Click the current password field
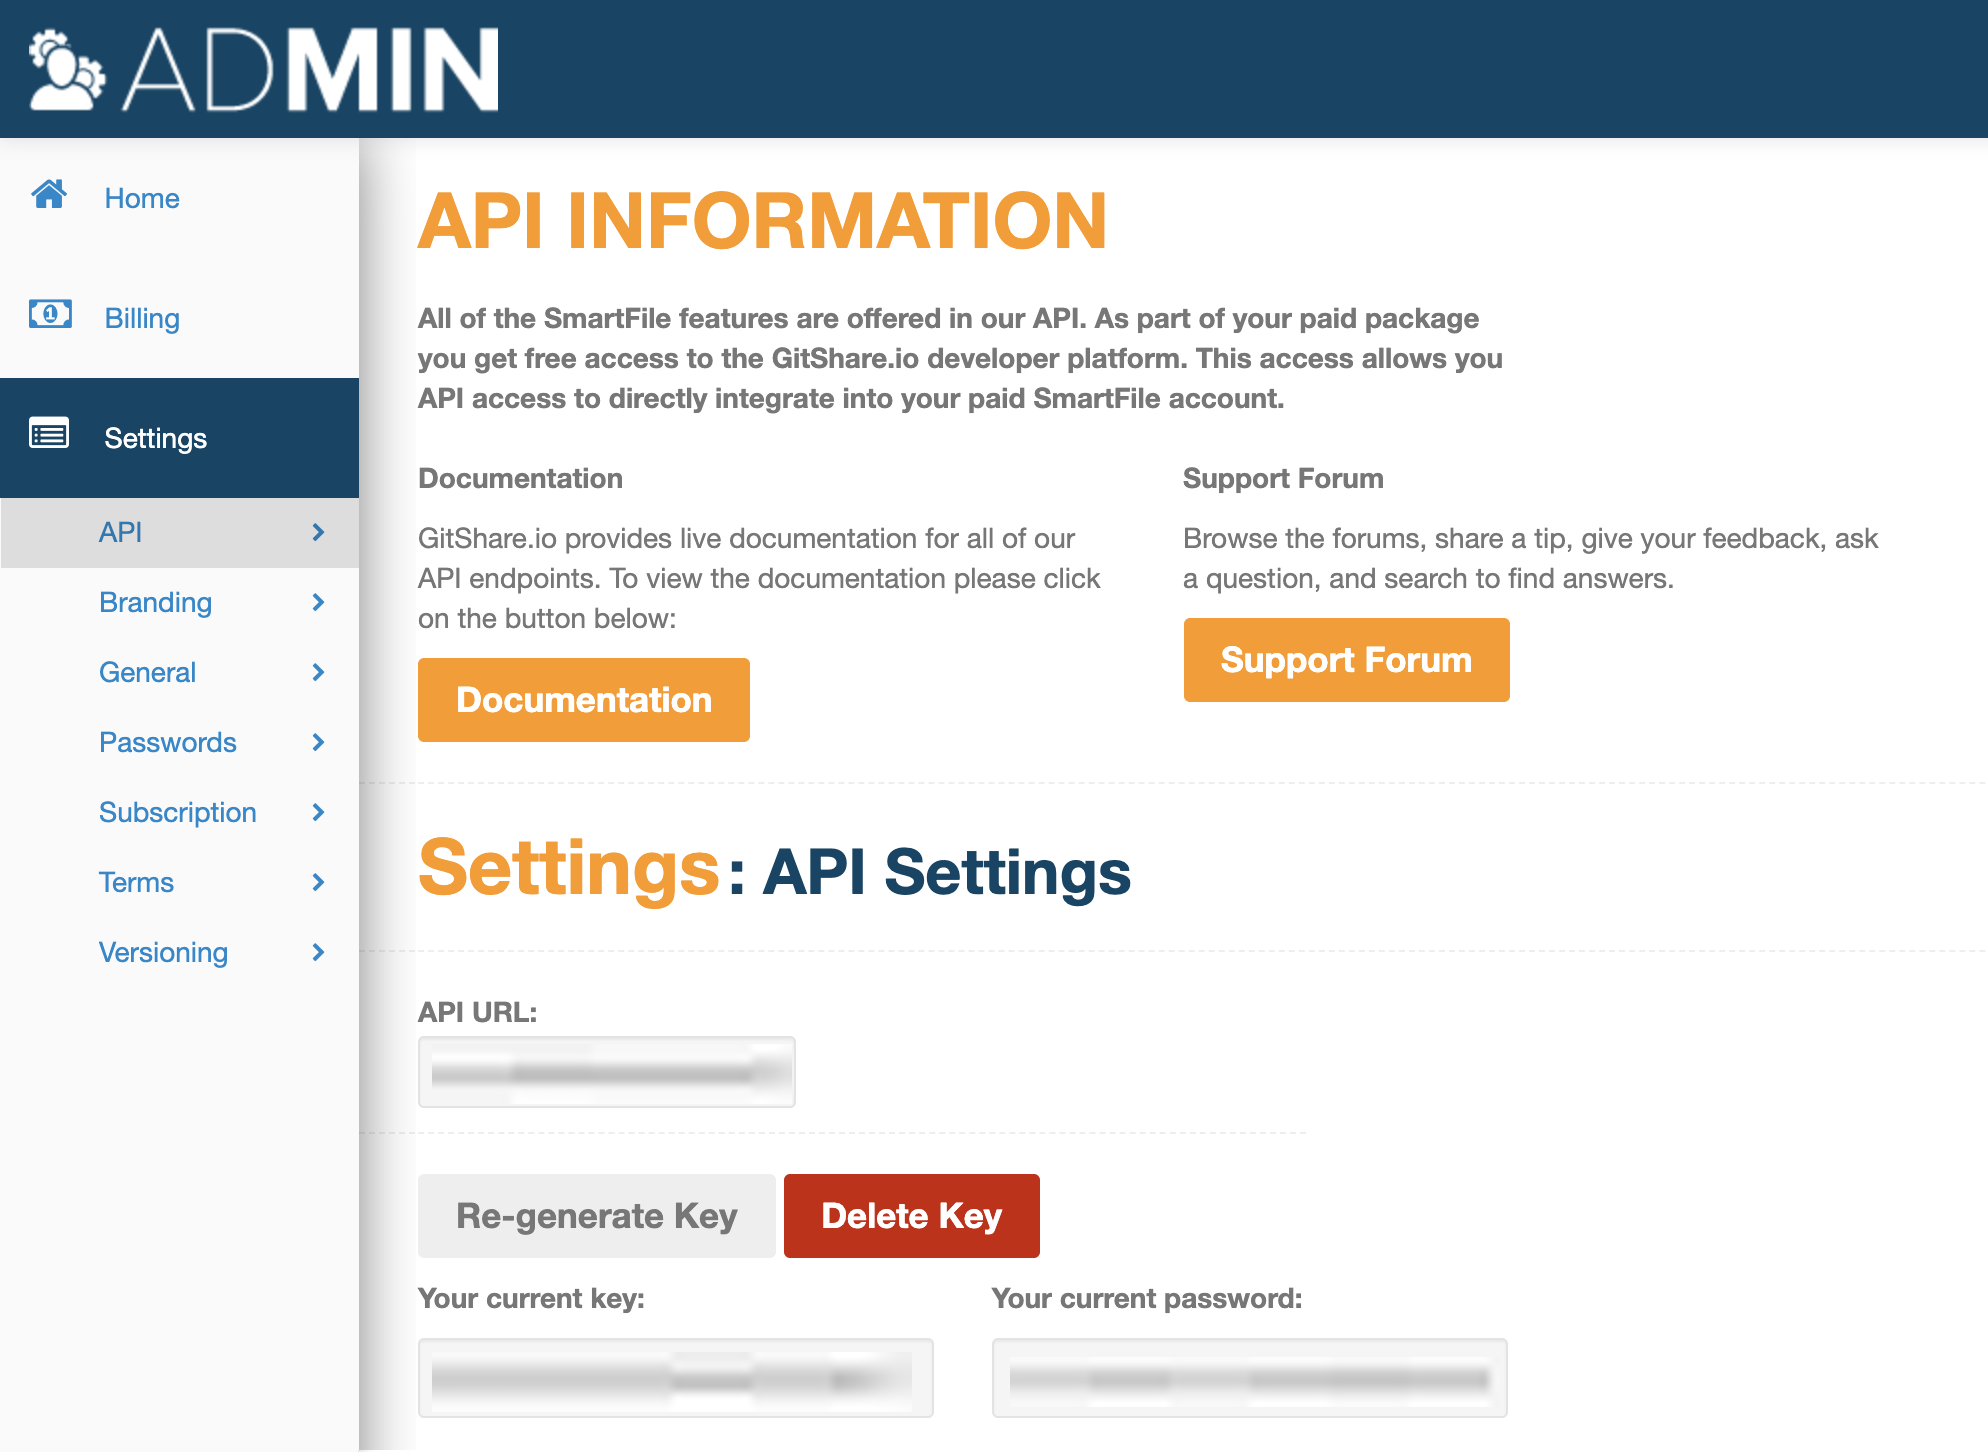 tap(1250, 1378)
